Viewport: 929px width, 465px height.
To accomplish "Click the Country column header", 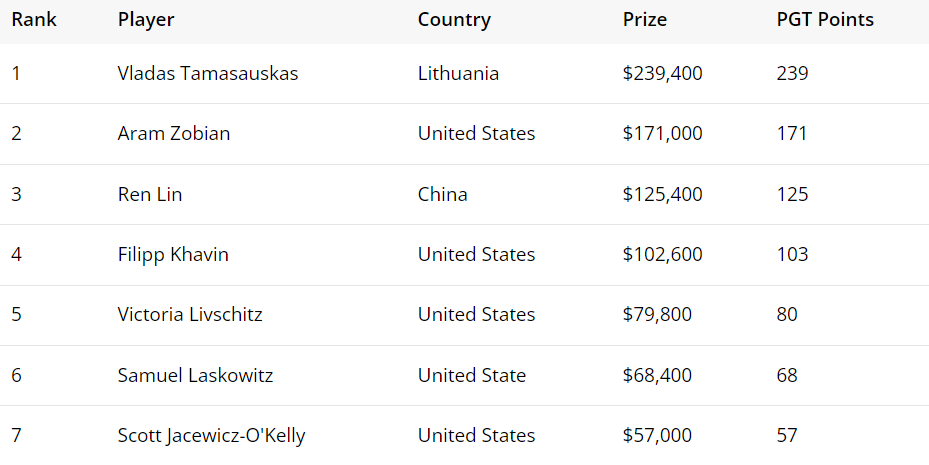I will point(454,20).
